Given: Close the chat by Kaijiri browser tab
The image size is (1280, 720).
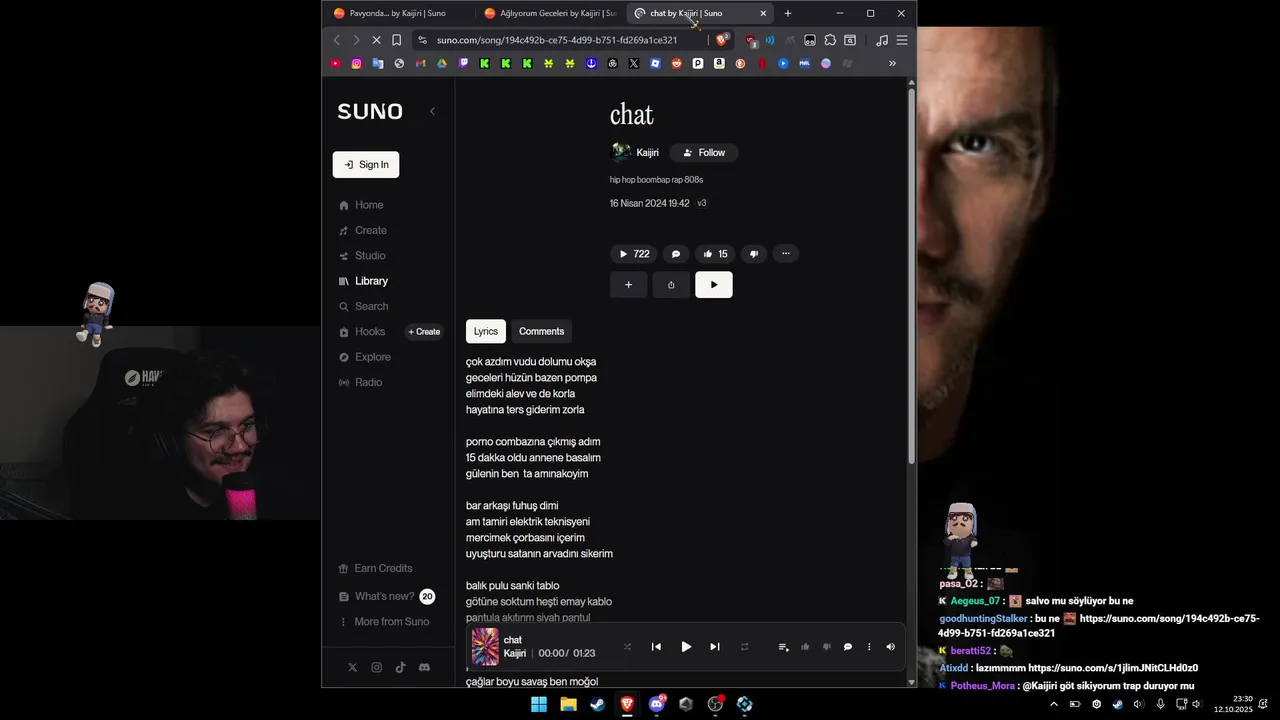Looking at the screenshot, I should pos(764,13).
